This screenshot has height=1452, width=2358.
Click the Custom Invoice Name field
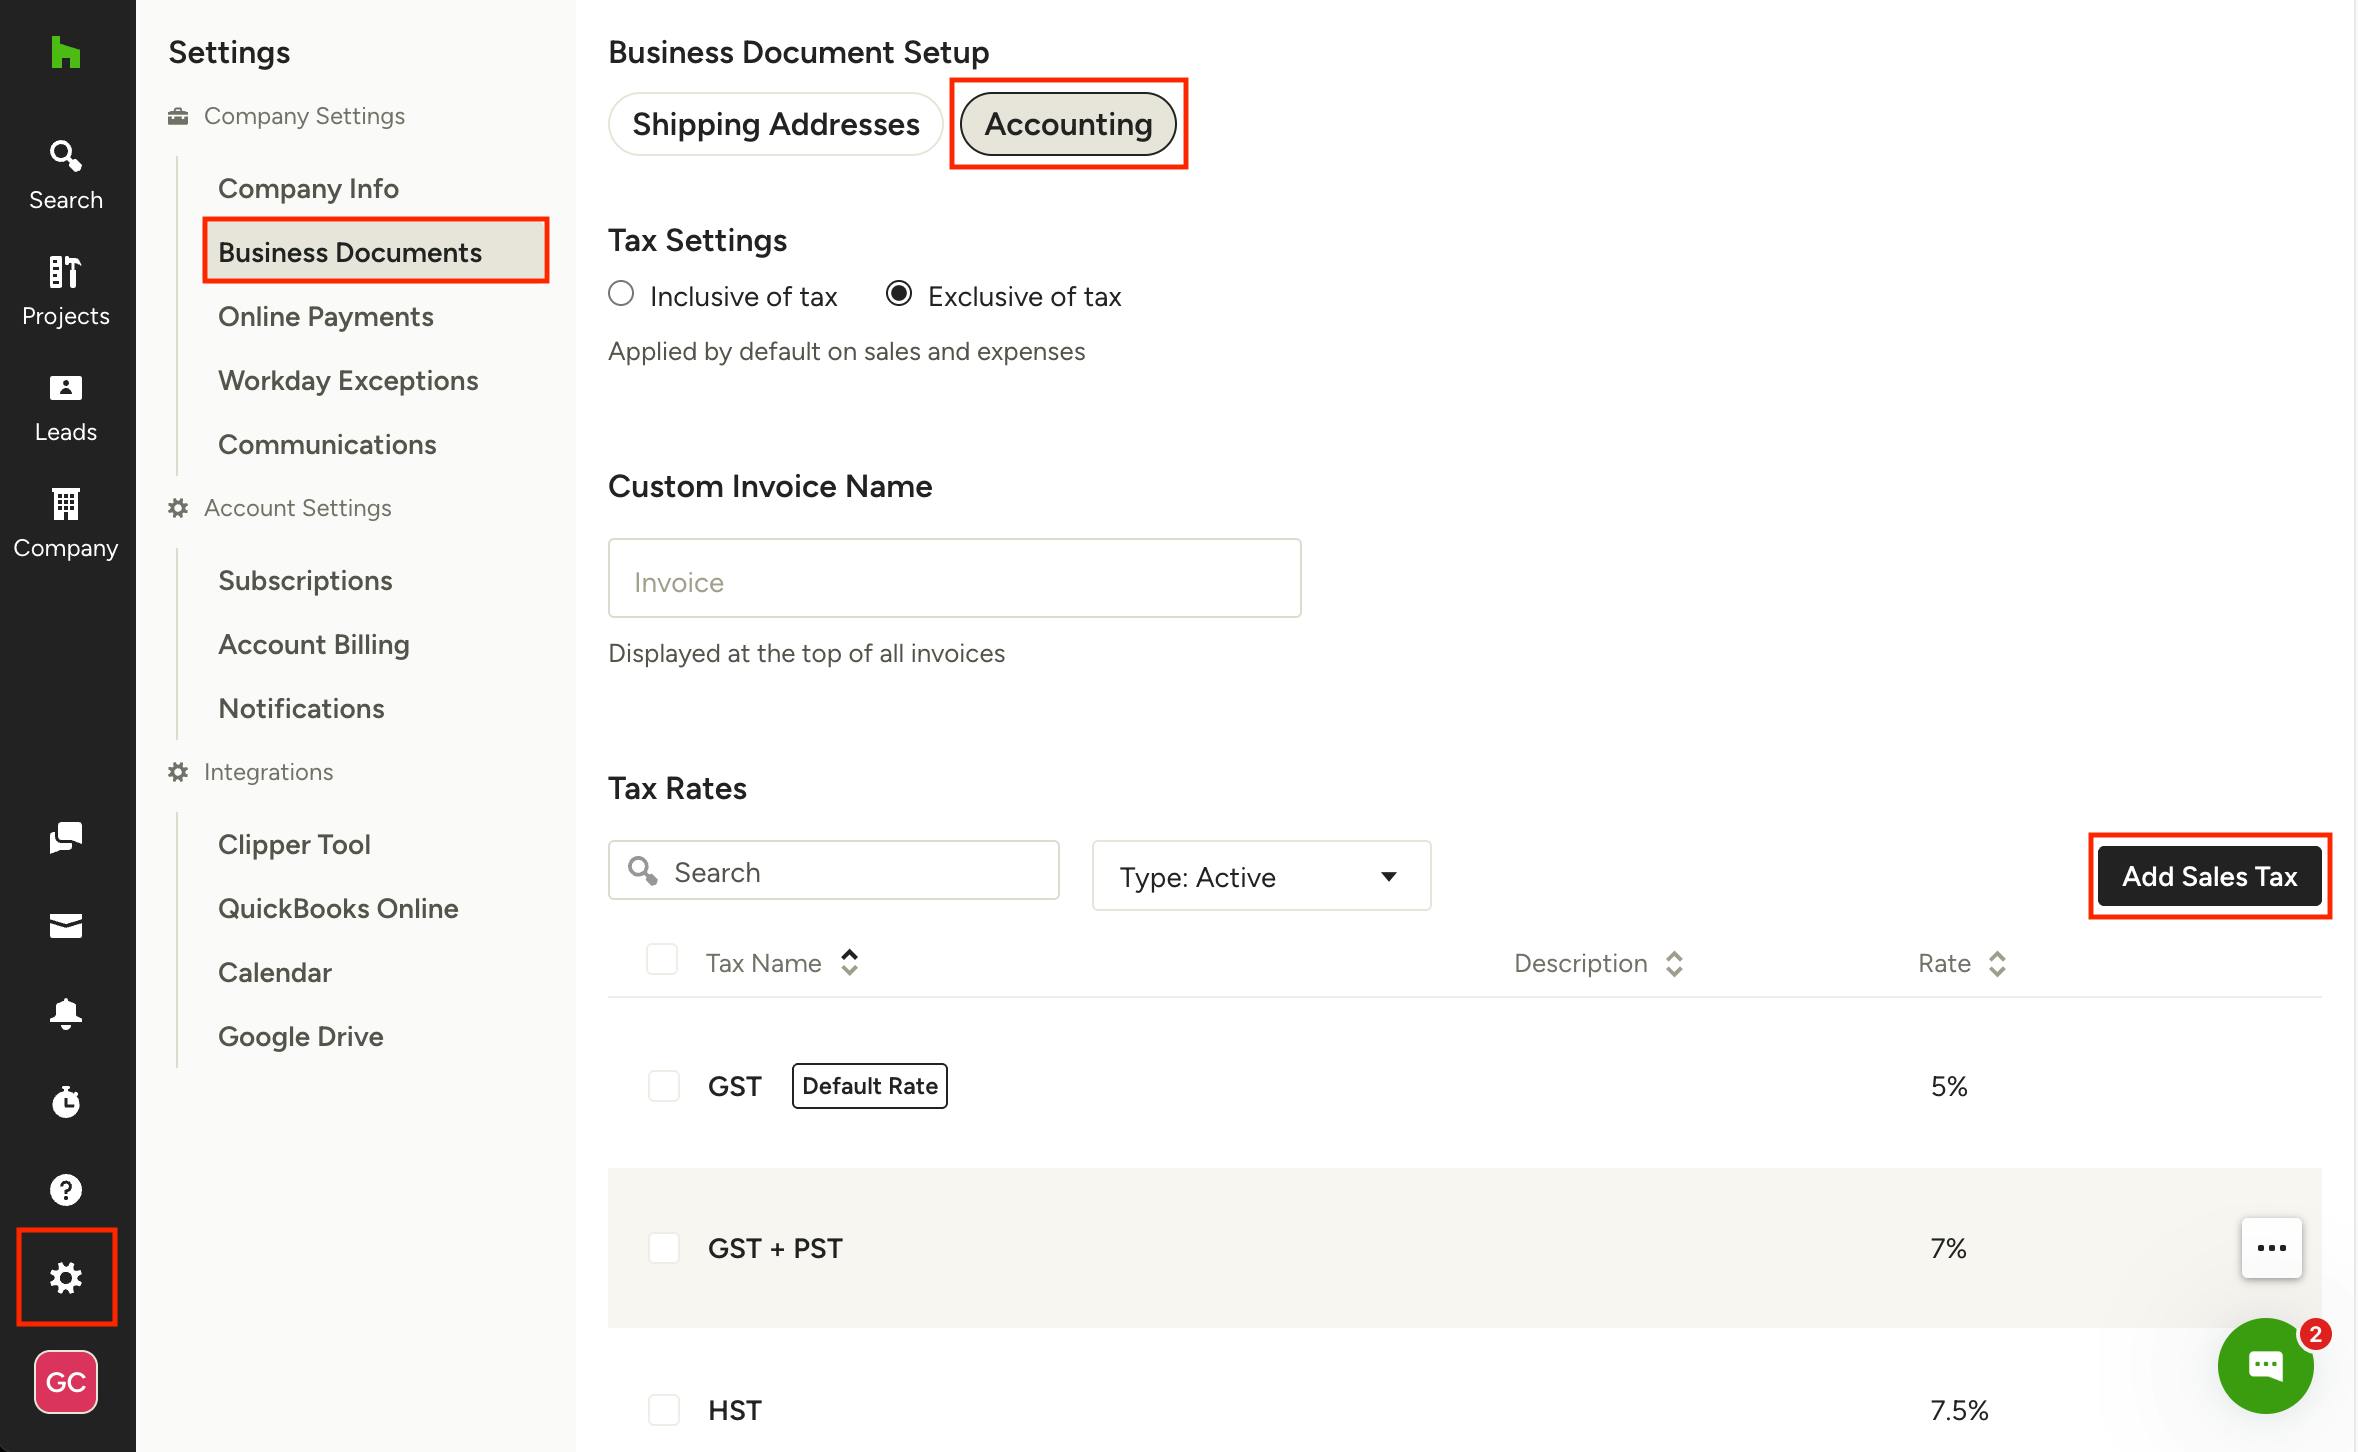click(954, 580)
